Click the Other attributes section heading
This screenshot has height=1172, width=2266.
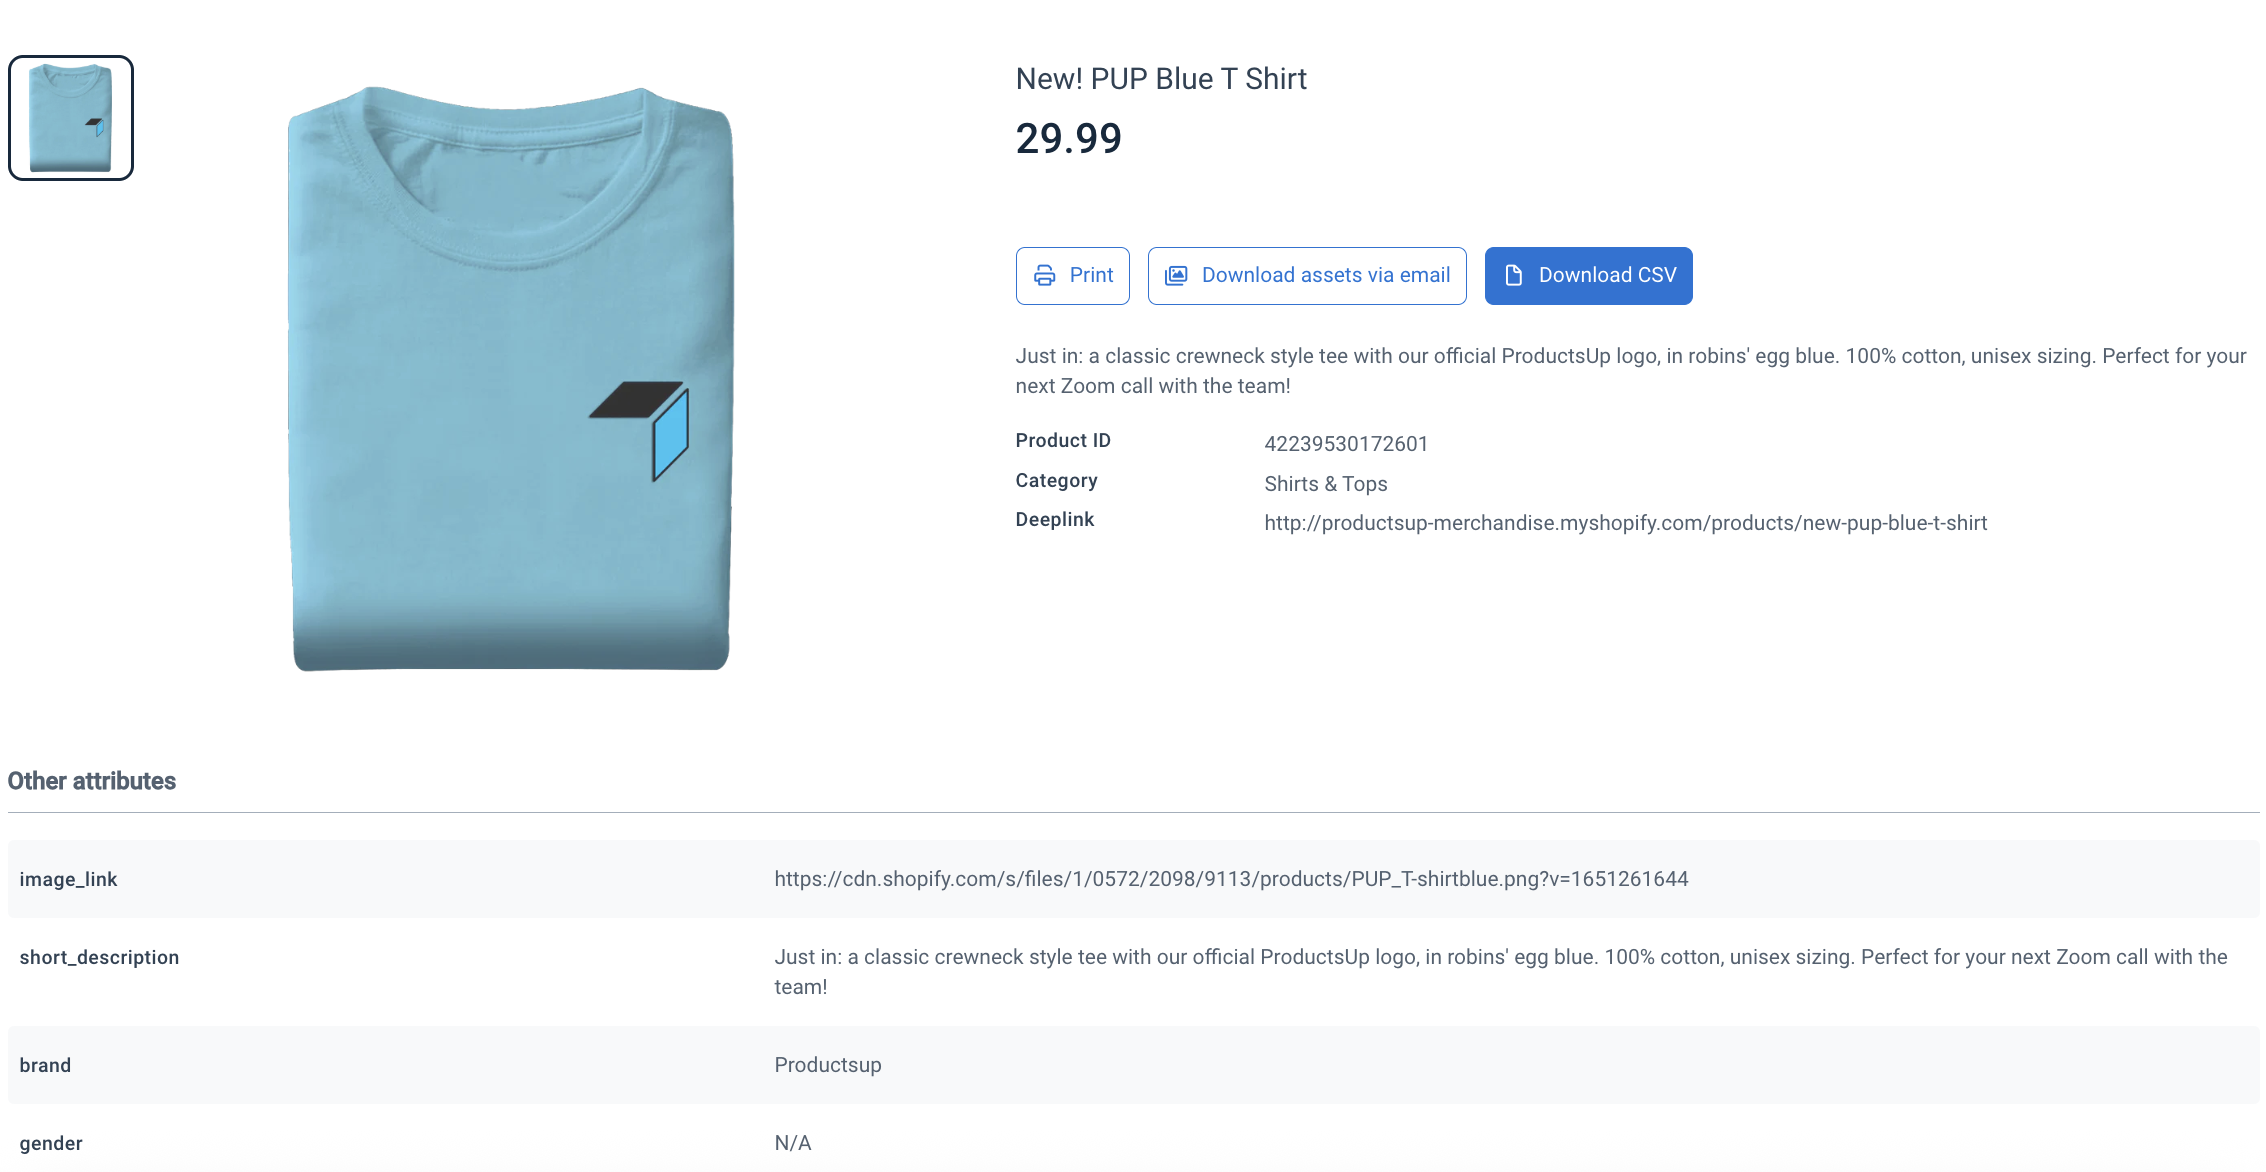click(x=91, y=781)
